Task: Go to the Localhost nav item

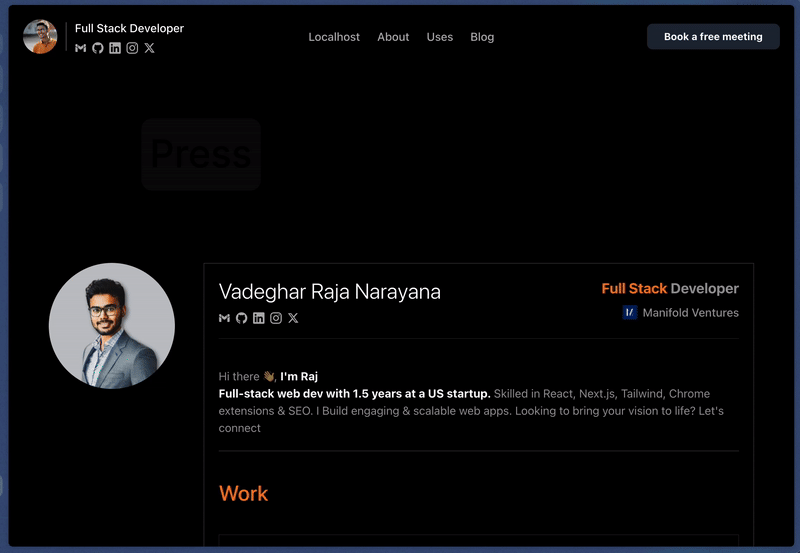Action: pos(334,37)
